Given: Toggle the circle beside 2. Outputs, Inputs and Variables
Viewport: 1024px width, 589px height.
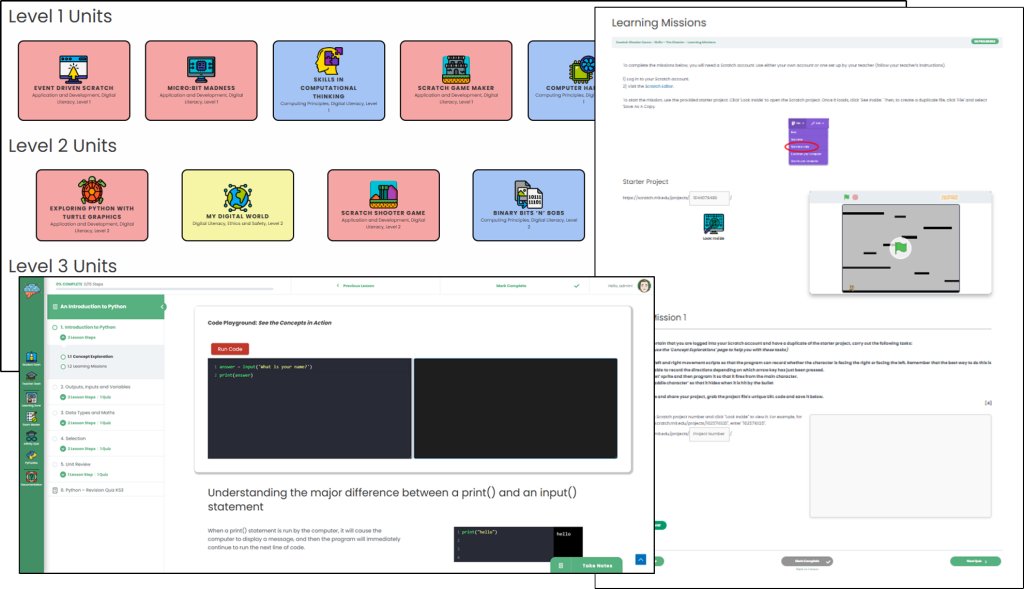Looking at the screenshot, I should [x=55, y=387].
